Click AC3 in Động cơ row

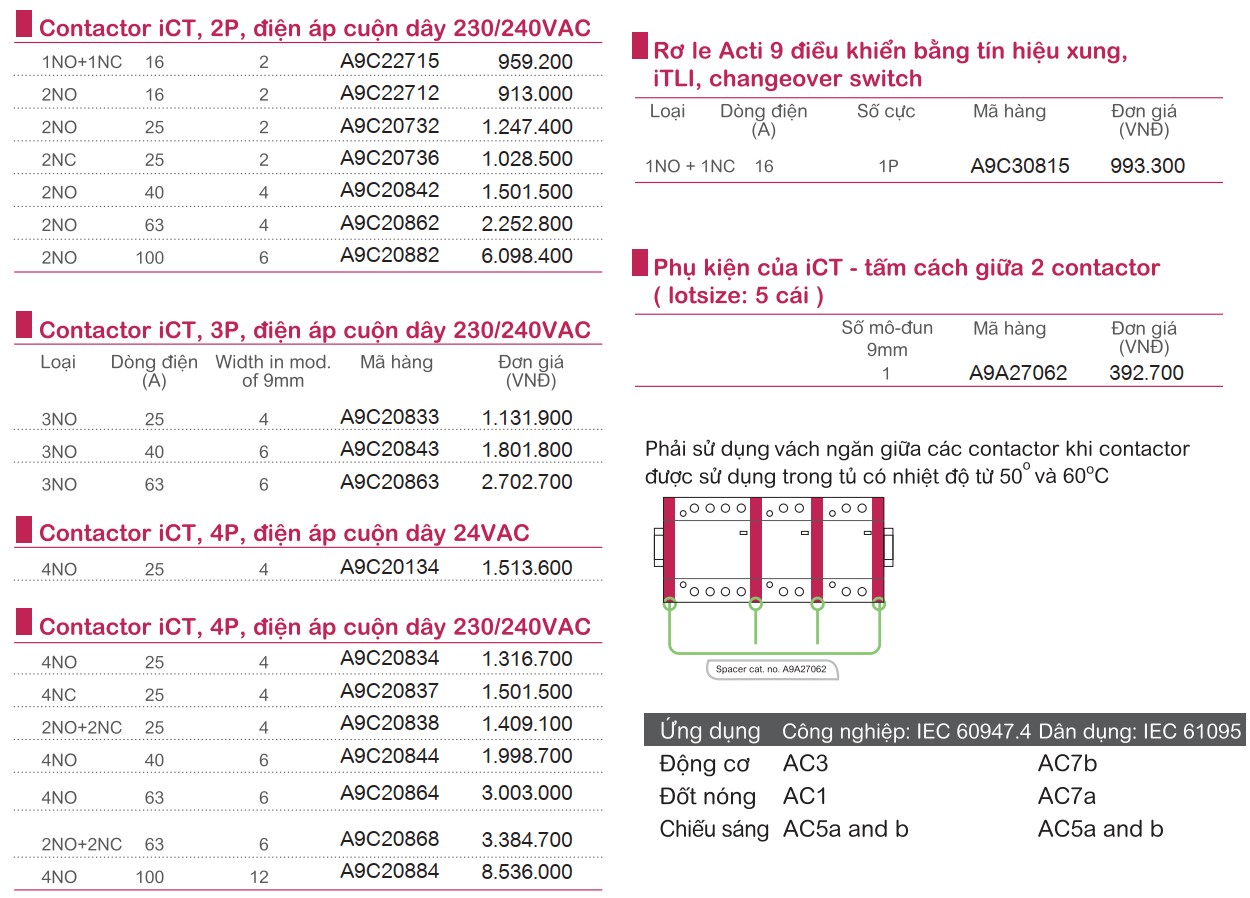806,765
